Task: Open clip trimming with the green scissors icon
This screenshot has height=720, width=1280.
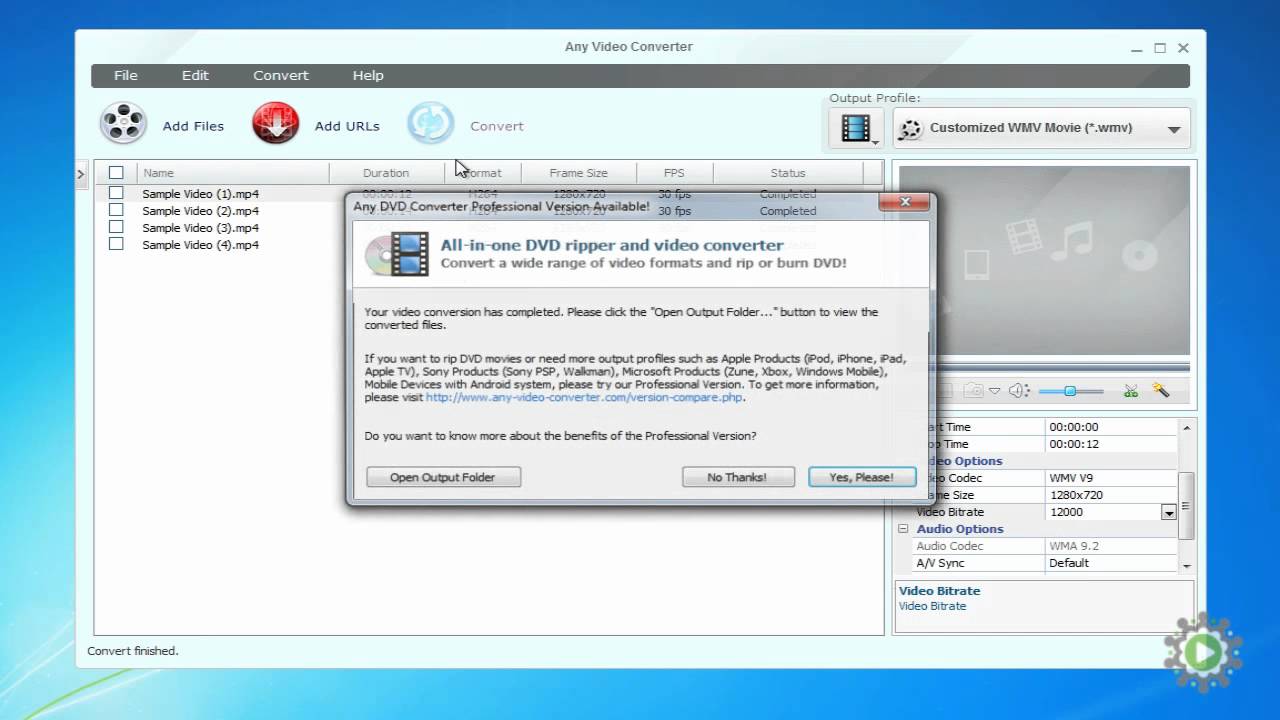Action: (1131, 391)
